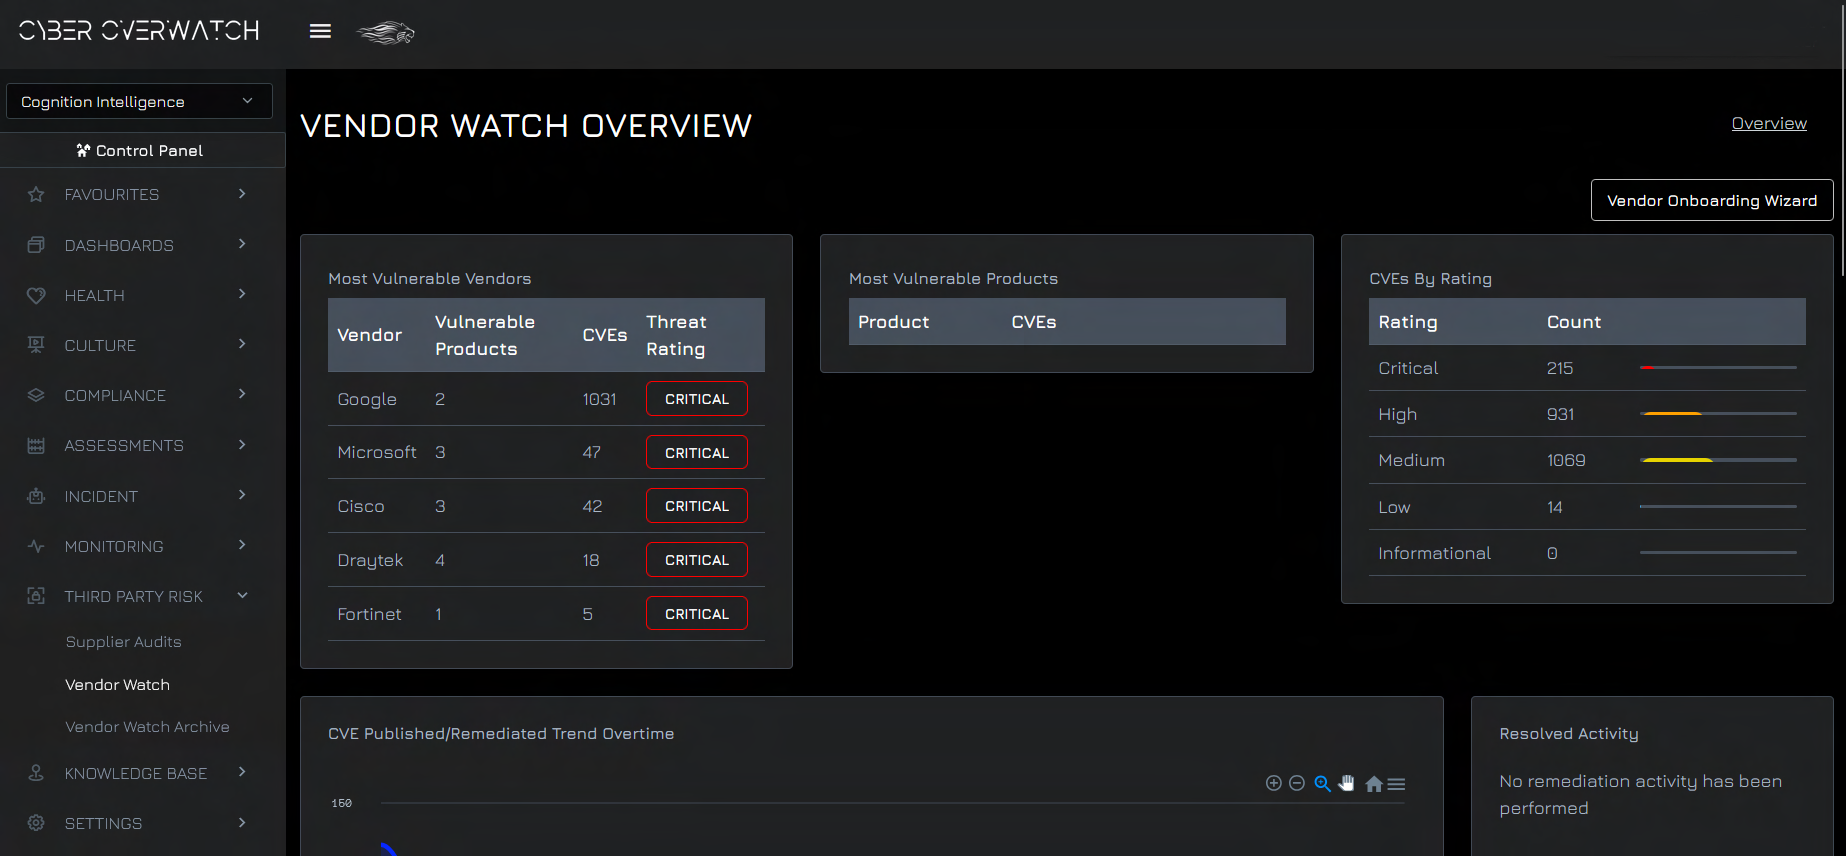Screen dimensions: 1846x856
Task: Click the Draytek vendor name
Action: (x=370, y=560)
